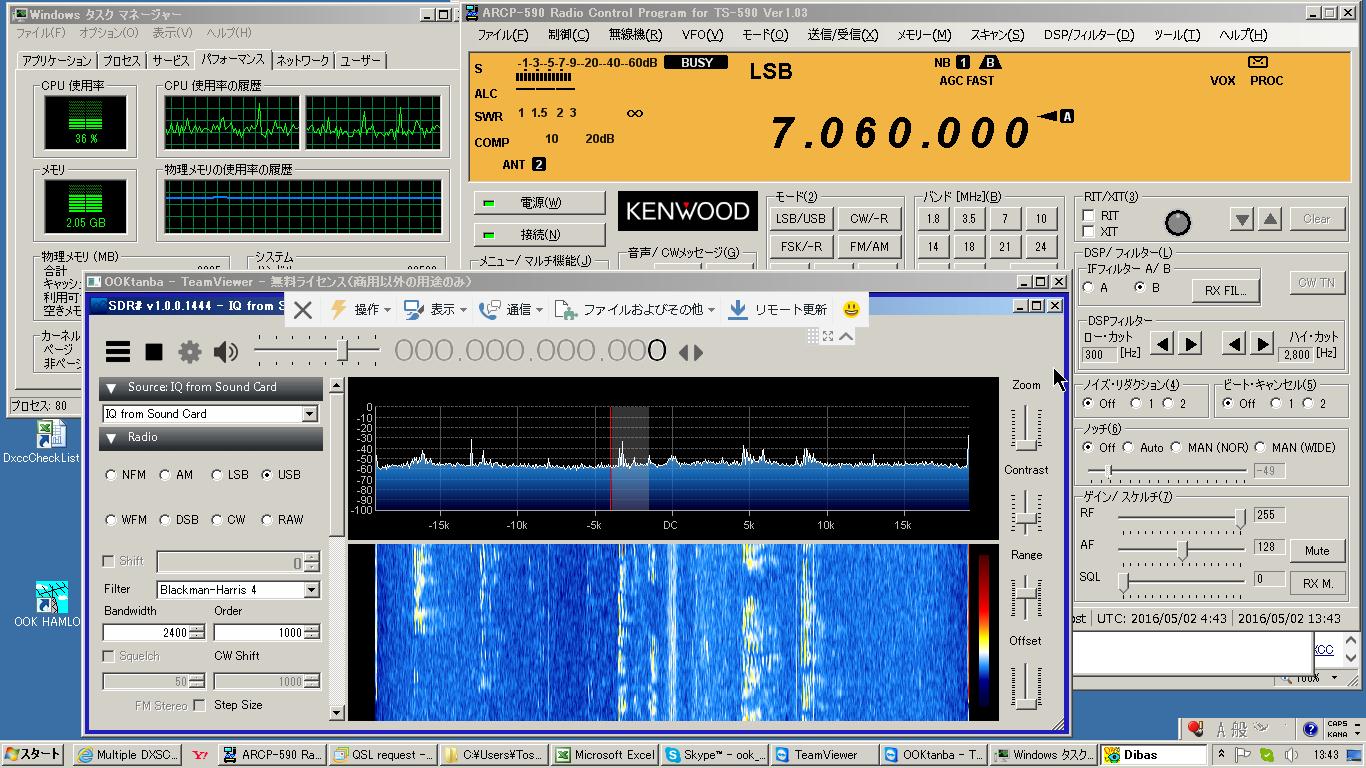Click SDR# frequency step arrows icon
The height and width of the screenshot is (768, 1366).
pos(691,352)
